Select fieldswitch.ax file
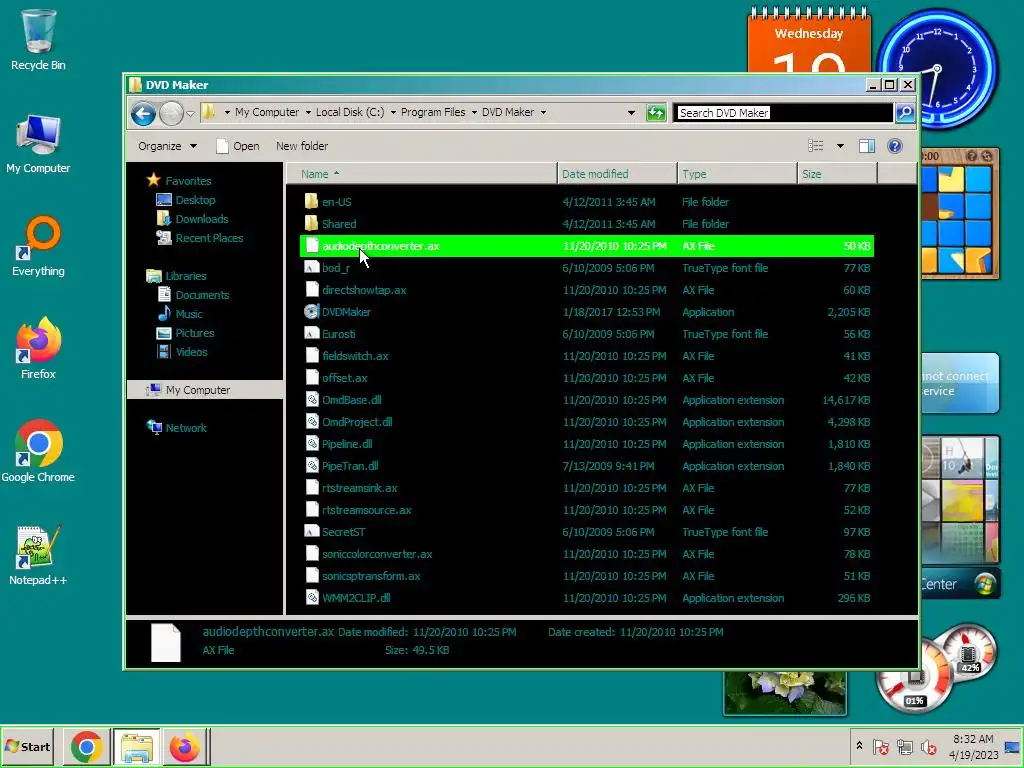 pos(347,356)
